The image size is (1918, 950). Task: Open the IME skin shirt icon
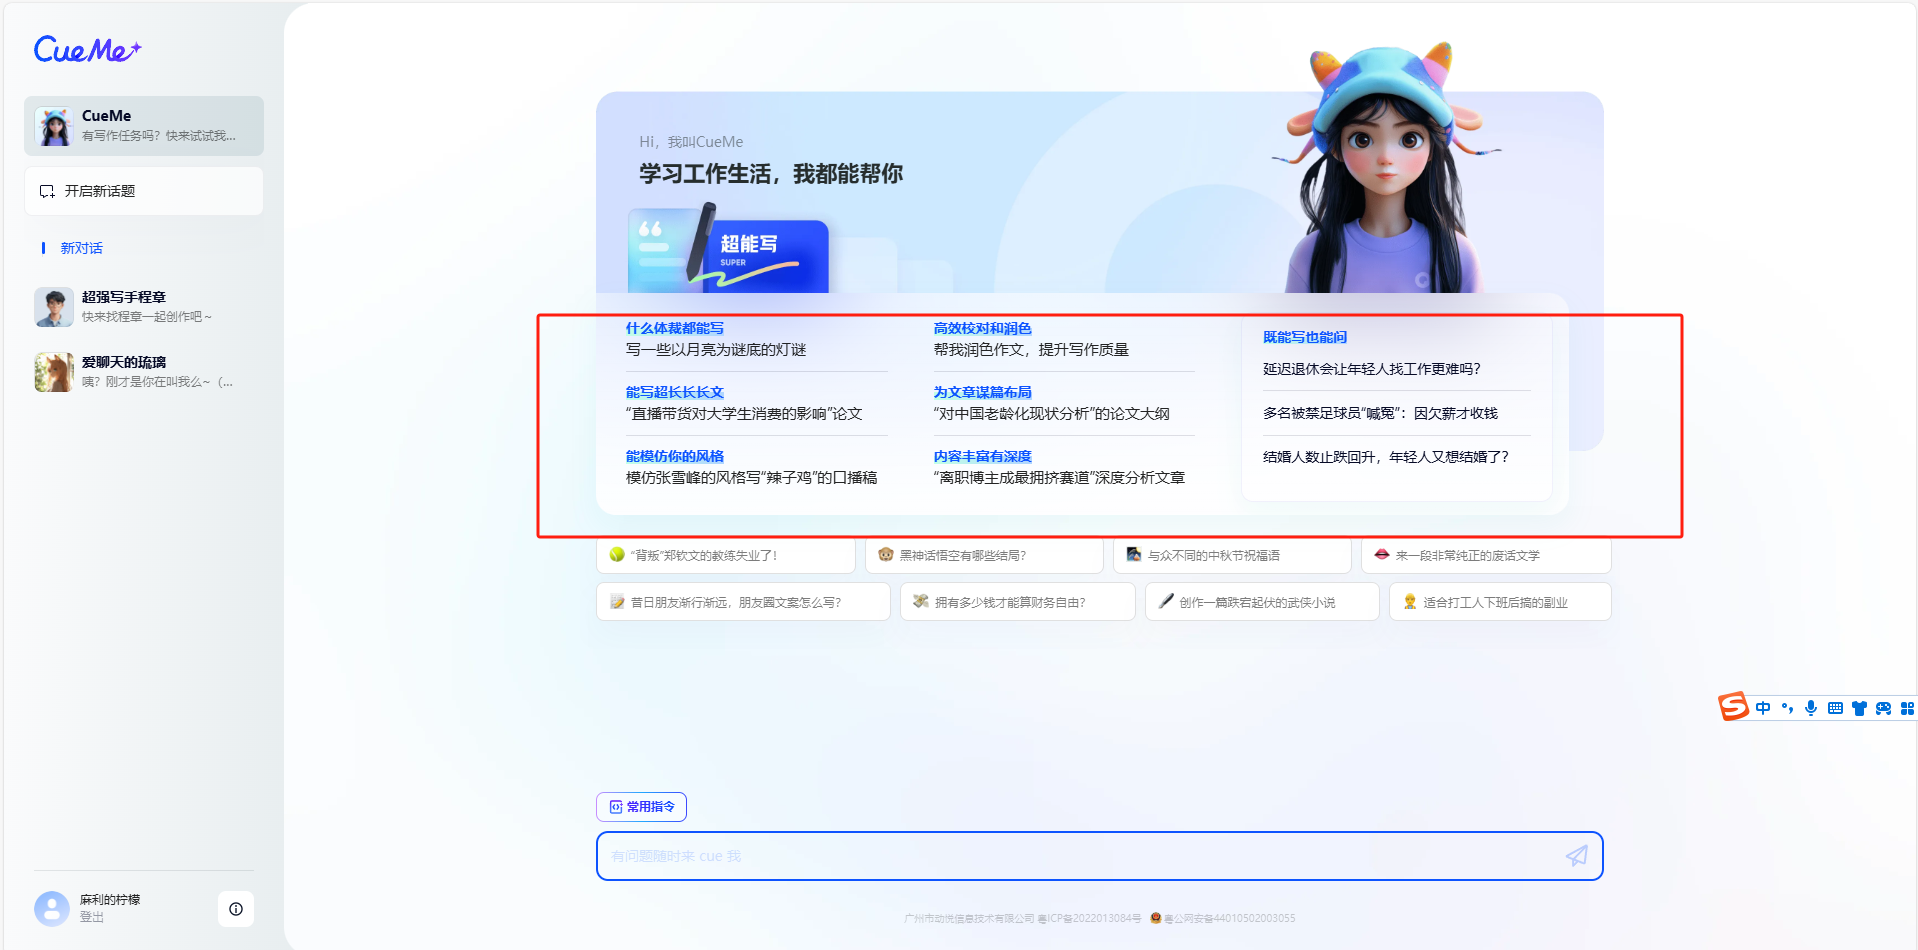pos(1859,708)
